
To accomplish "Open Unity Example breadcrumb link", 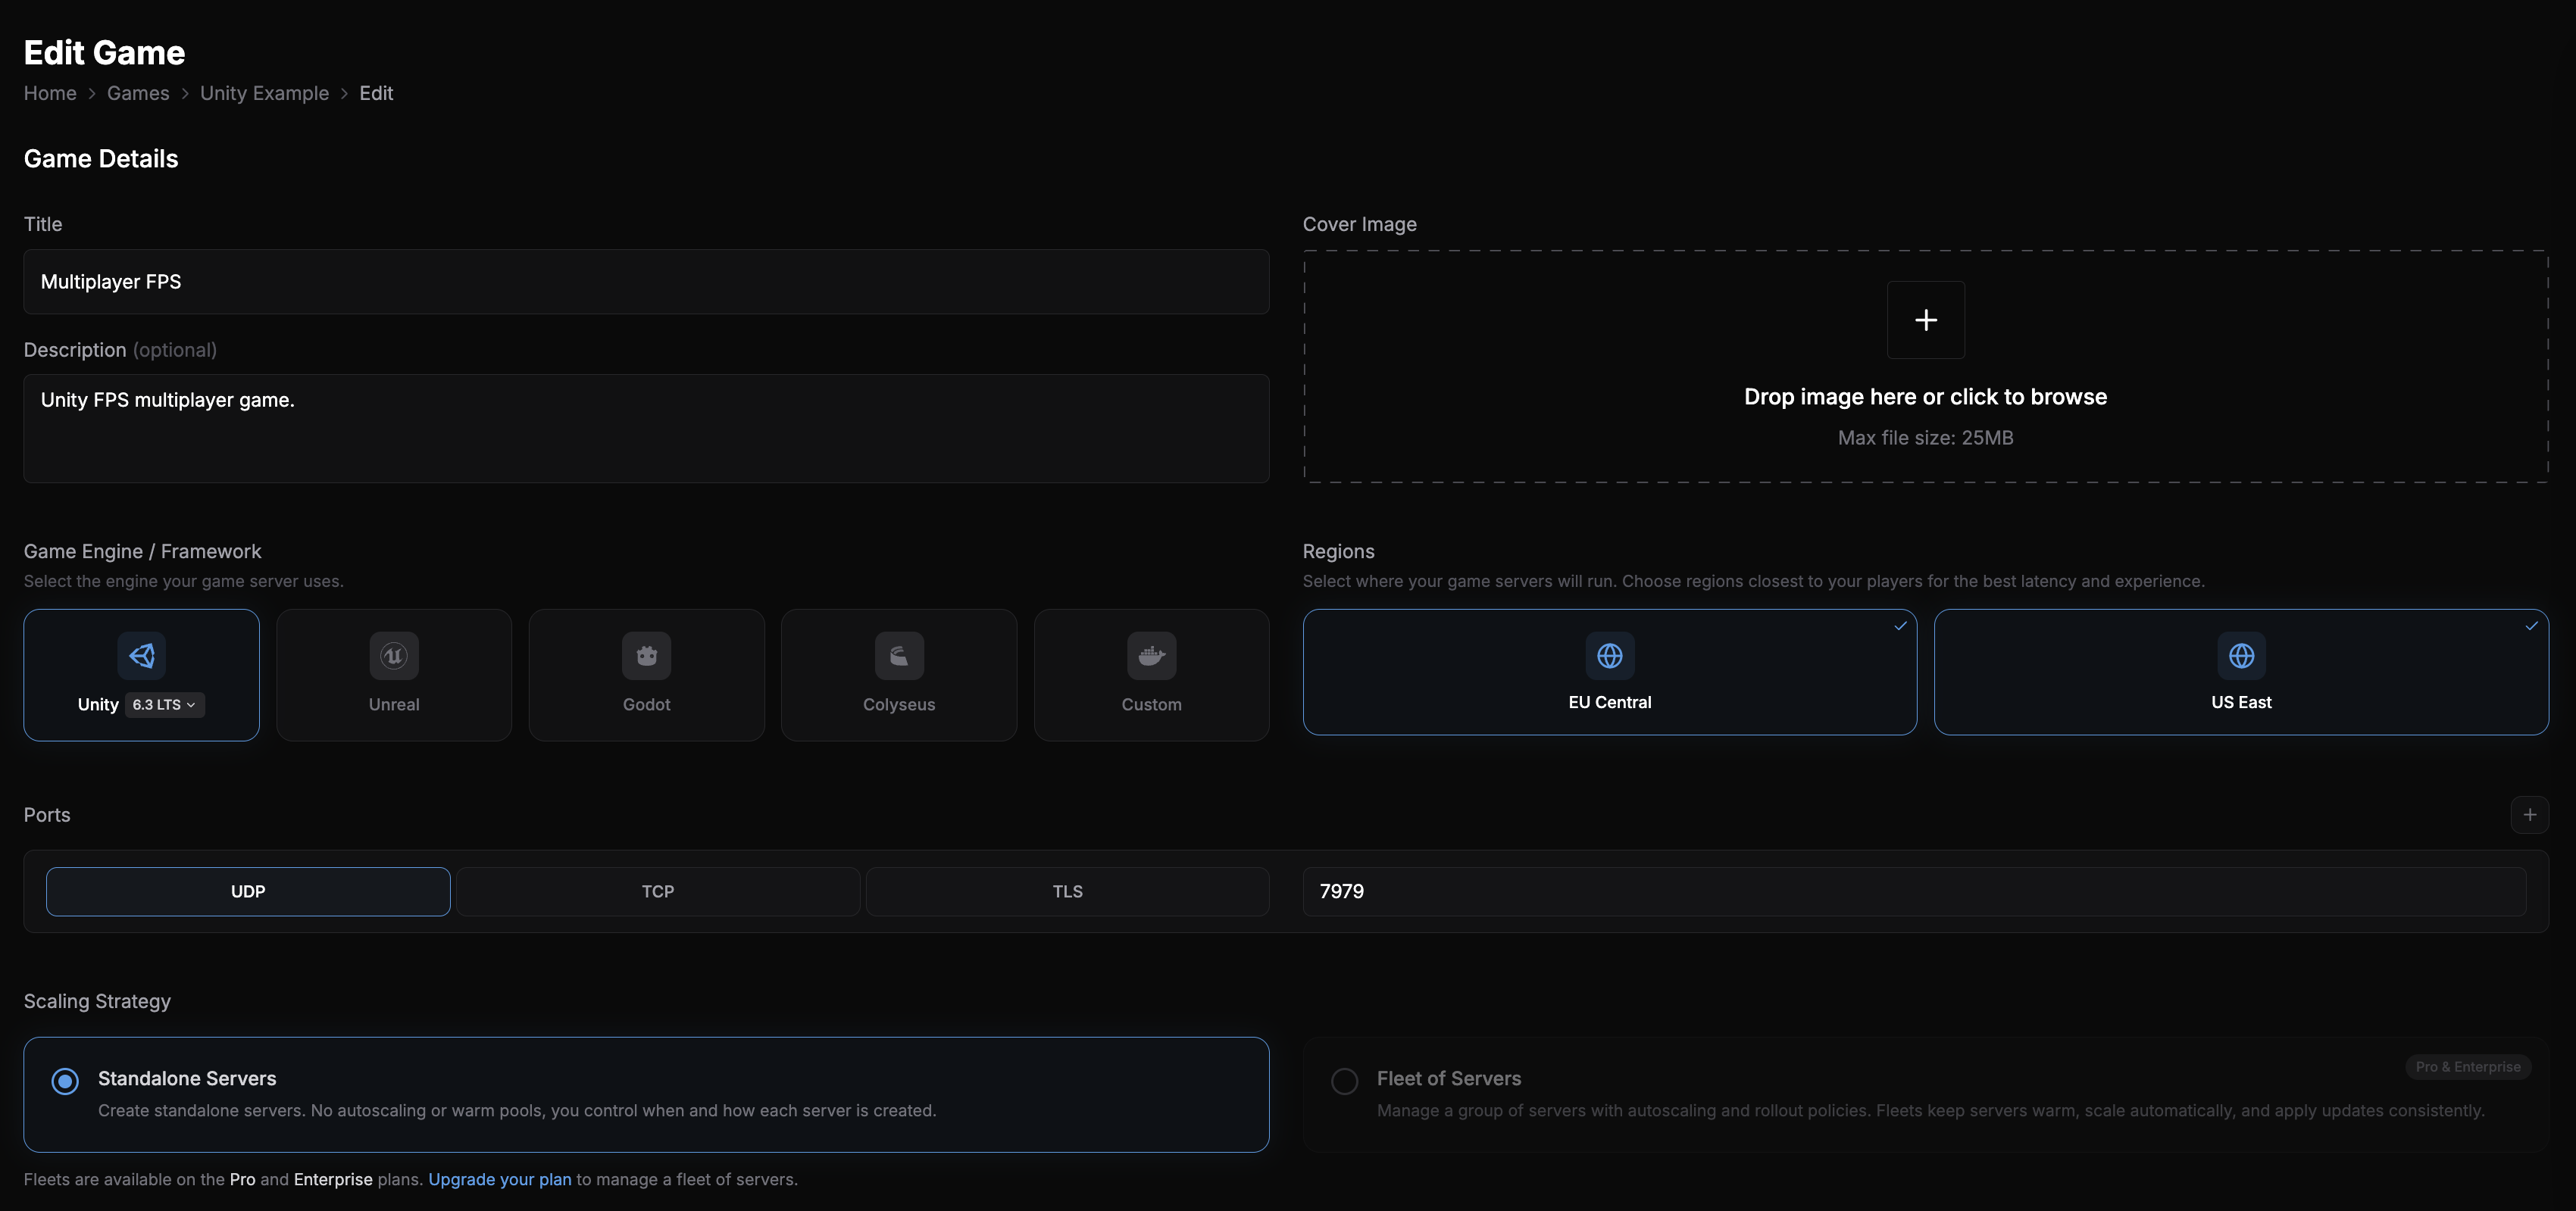I will pos(264,93).
